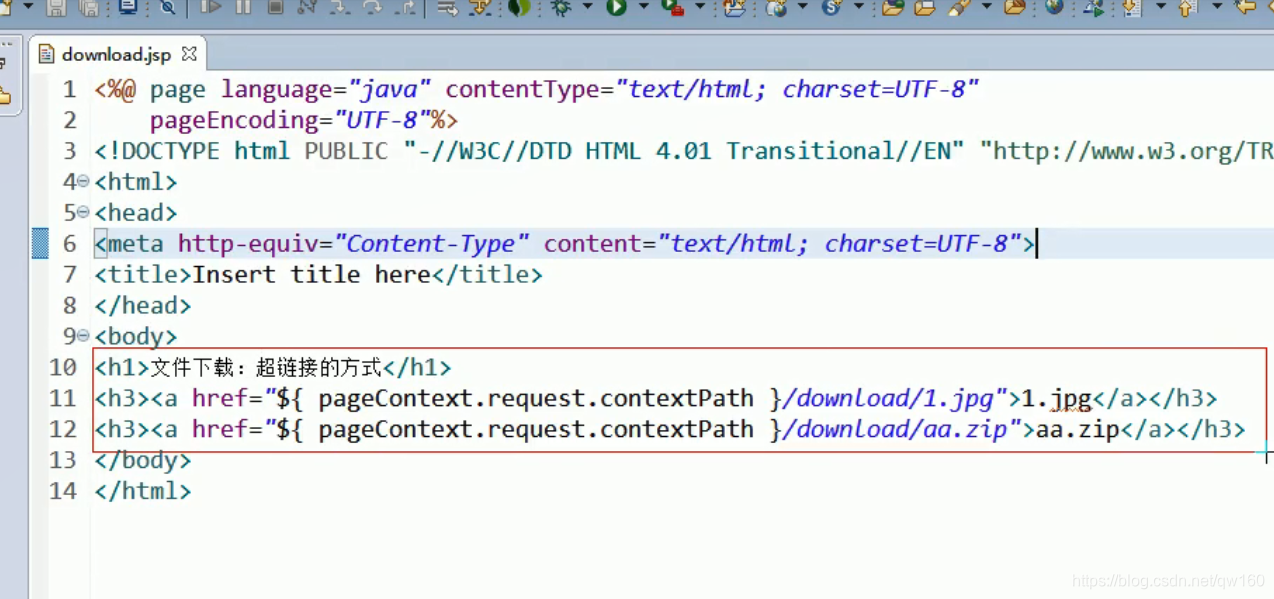Click the Terminate stop icon

point(275,7)
